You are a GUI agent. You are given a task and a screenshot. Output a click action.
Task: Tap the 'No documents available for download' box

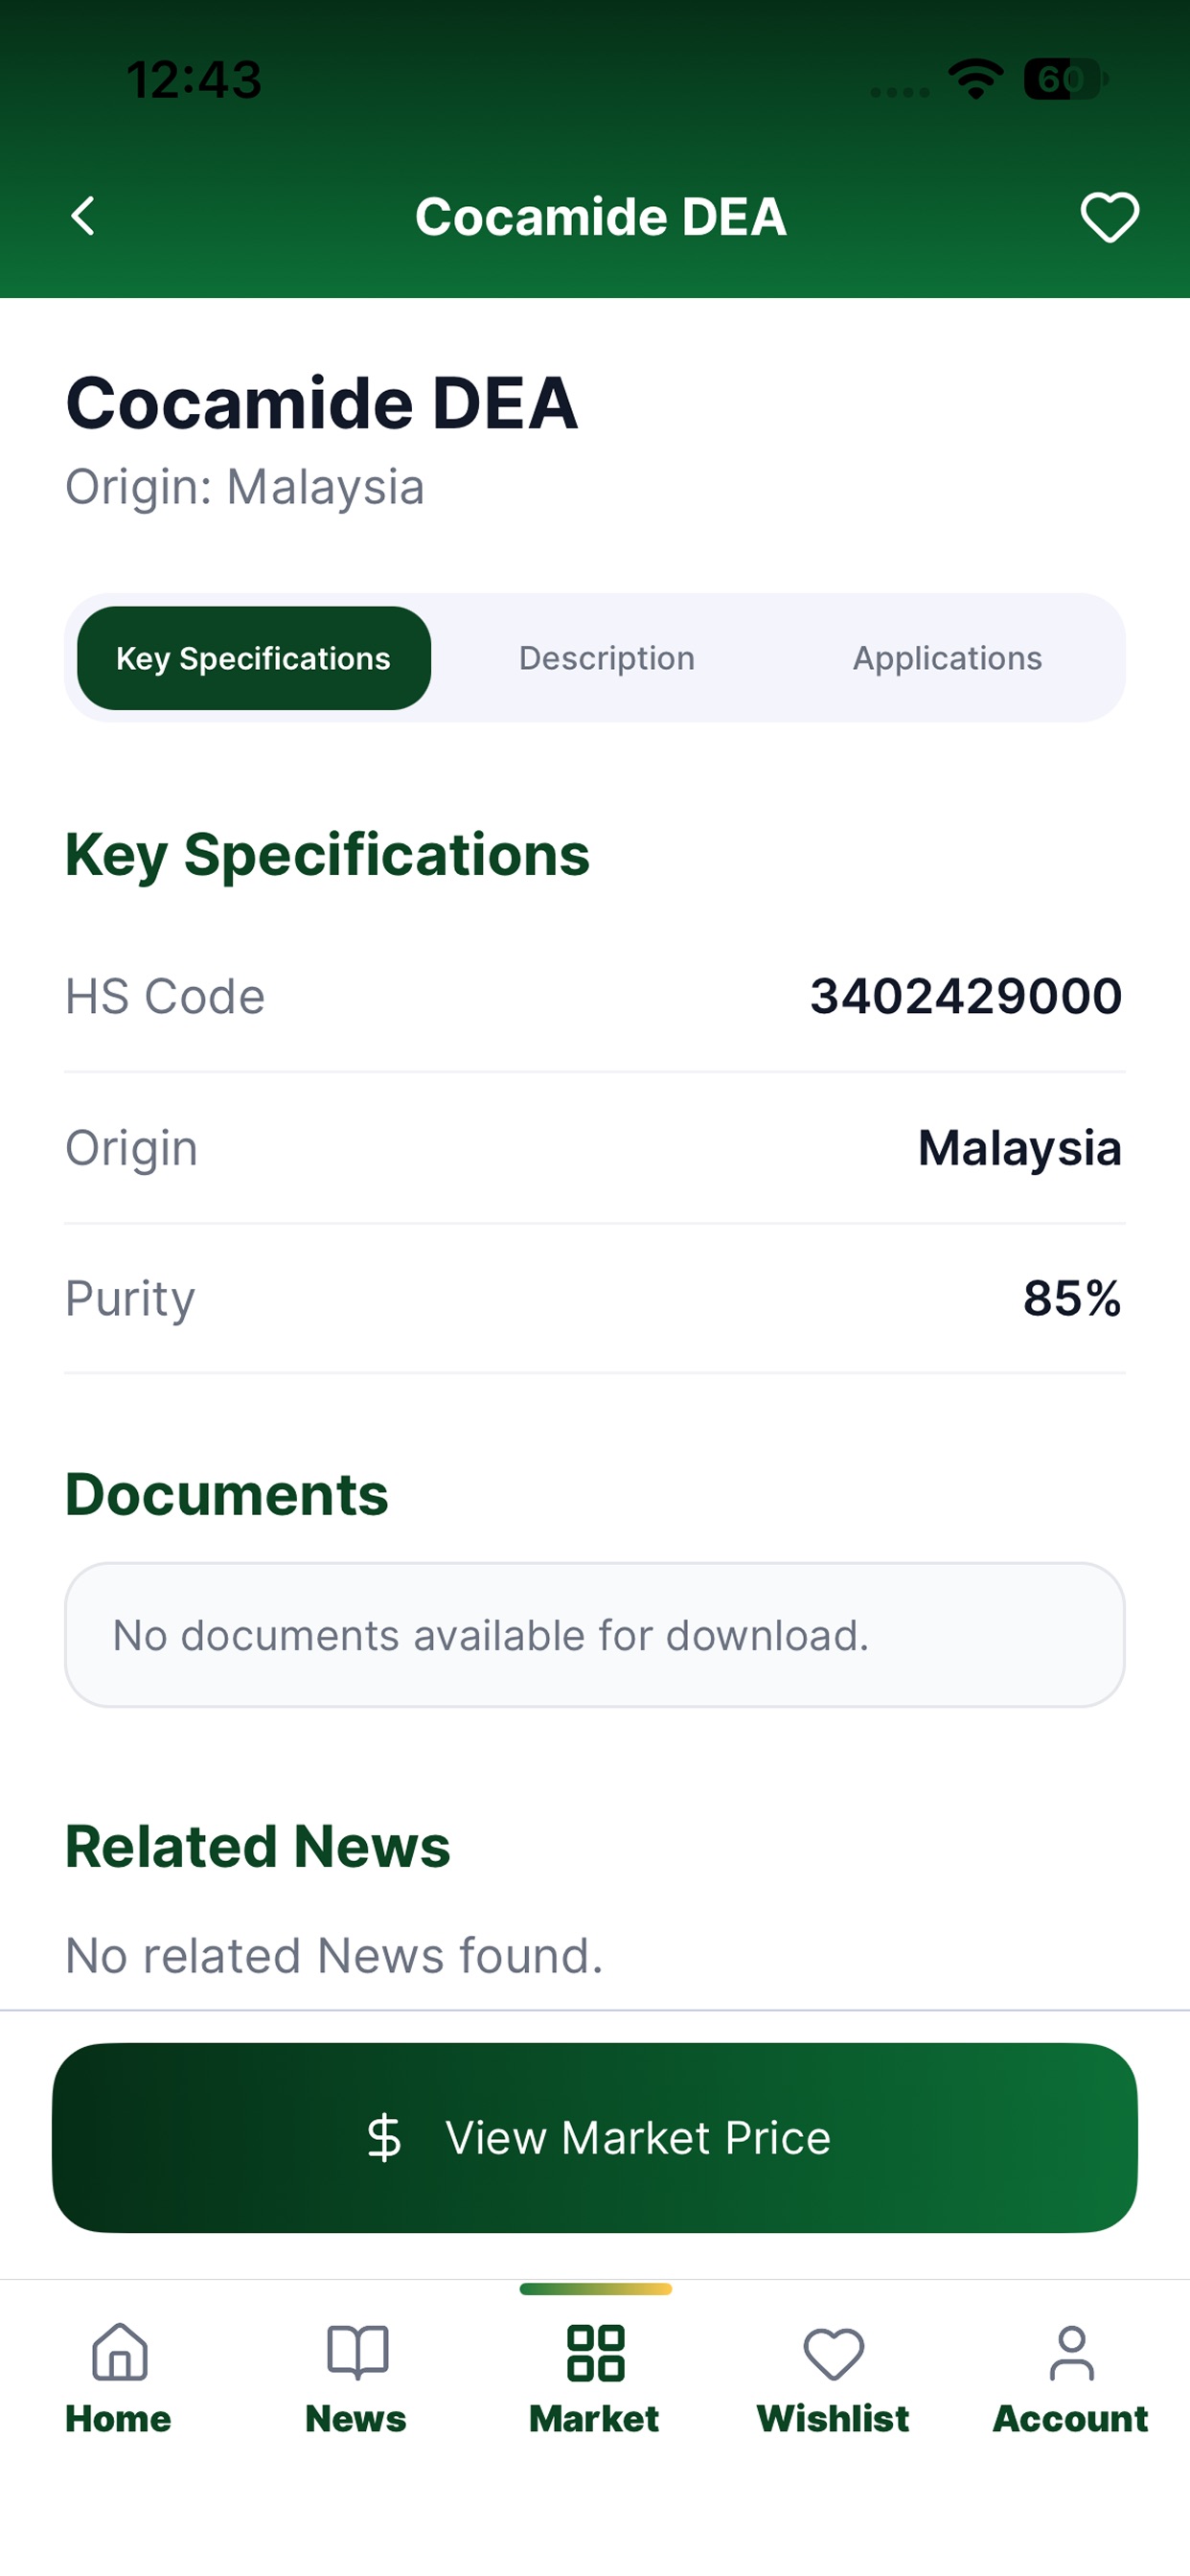point(595,1635)
